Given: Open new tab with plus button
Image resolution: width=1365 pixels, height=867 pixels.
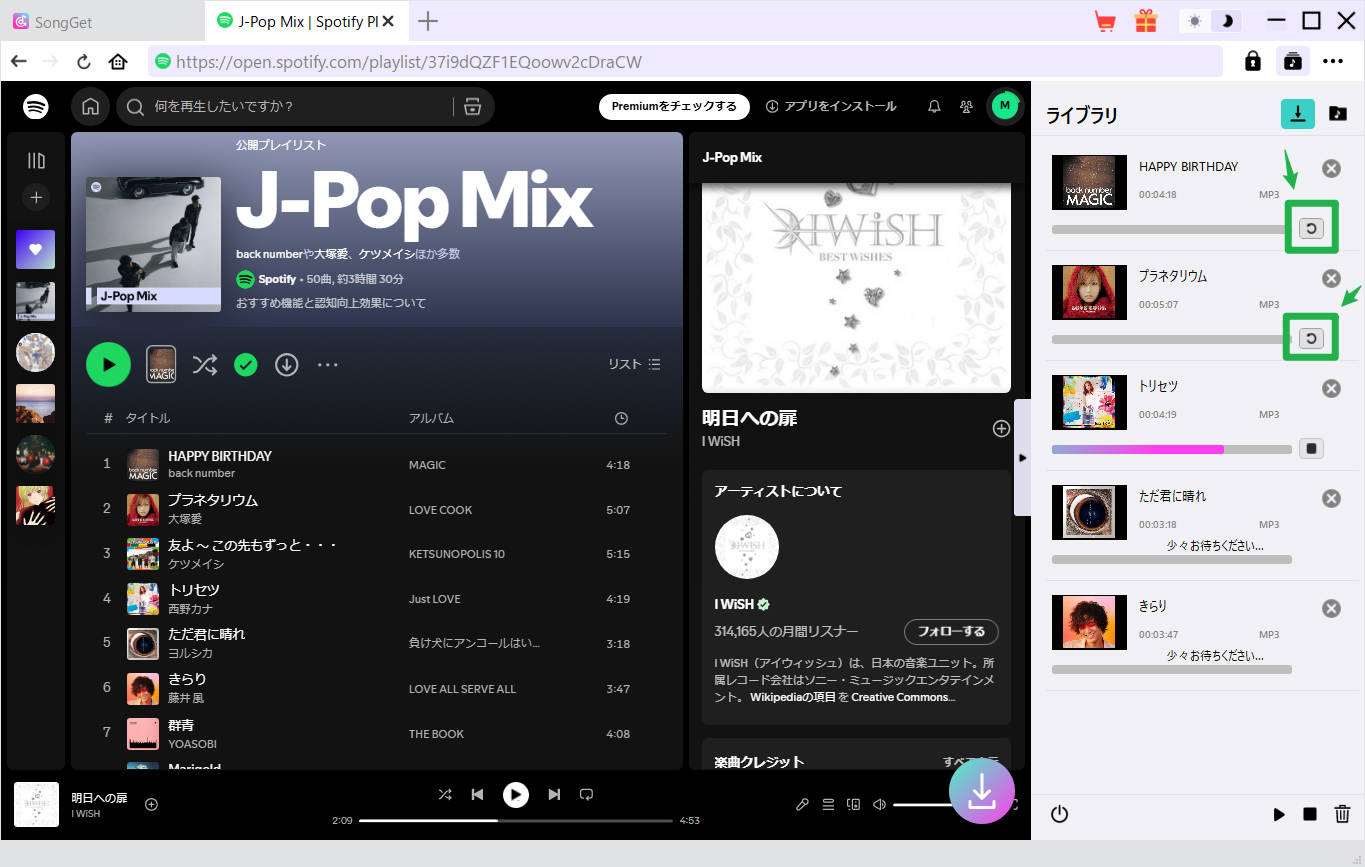Looking at the screenshot, I should coord(428,21).
